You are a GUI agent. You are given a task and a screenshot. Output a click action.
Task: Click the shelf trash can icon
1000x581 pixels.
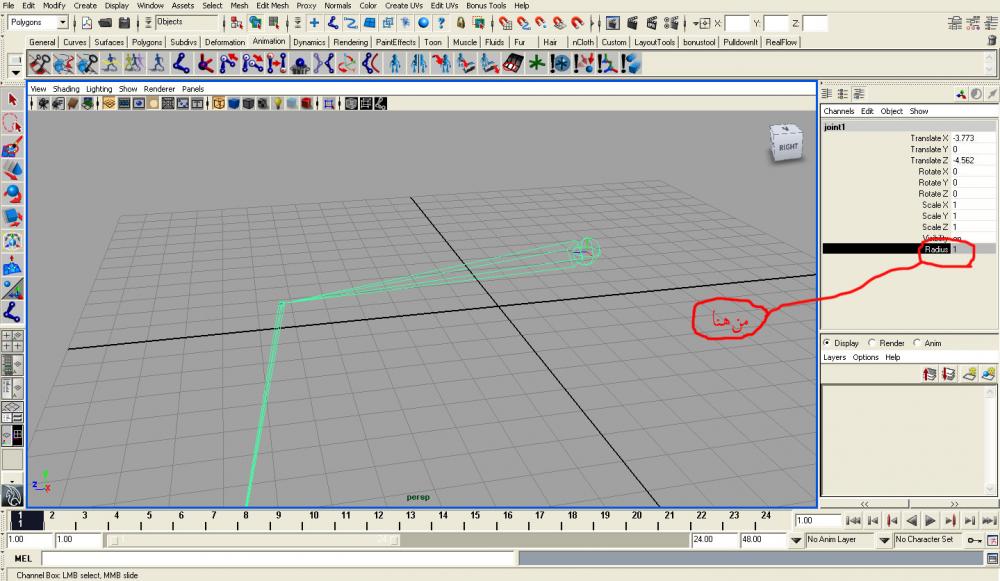[992, 40]
